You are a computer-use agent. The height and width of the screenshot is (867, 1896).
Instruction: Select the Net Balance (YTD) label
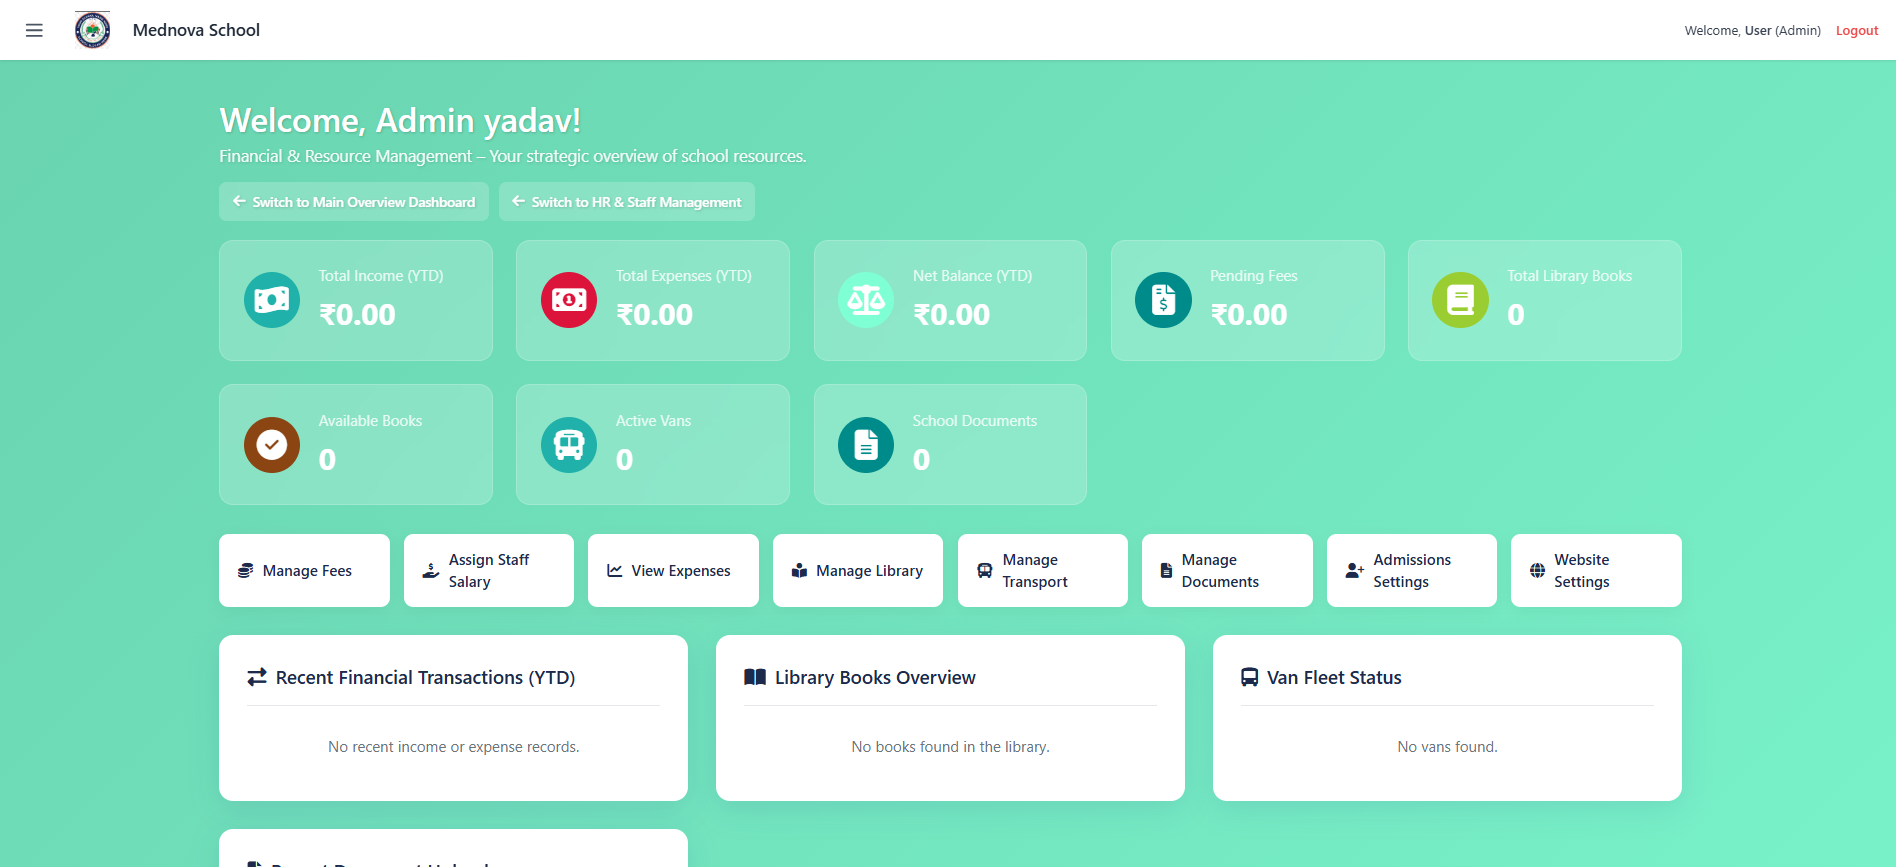[x=972, y=276]
